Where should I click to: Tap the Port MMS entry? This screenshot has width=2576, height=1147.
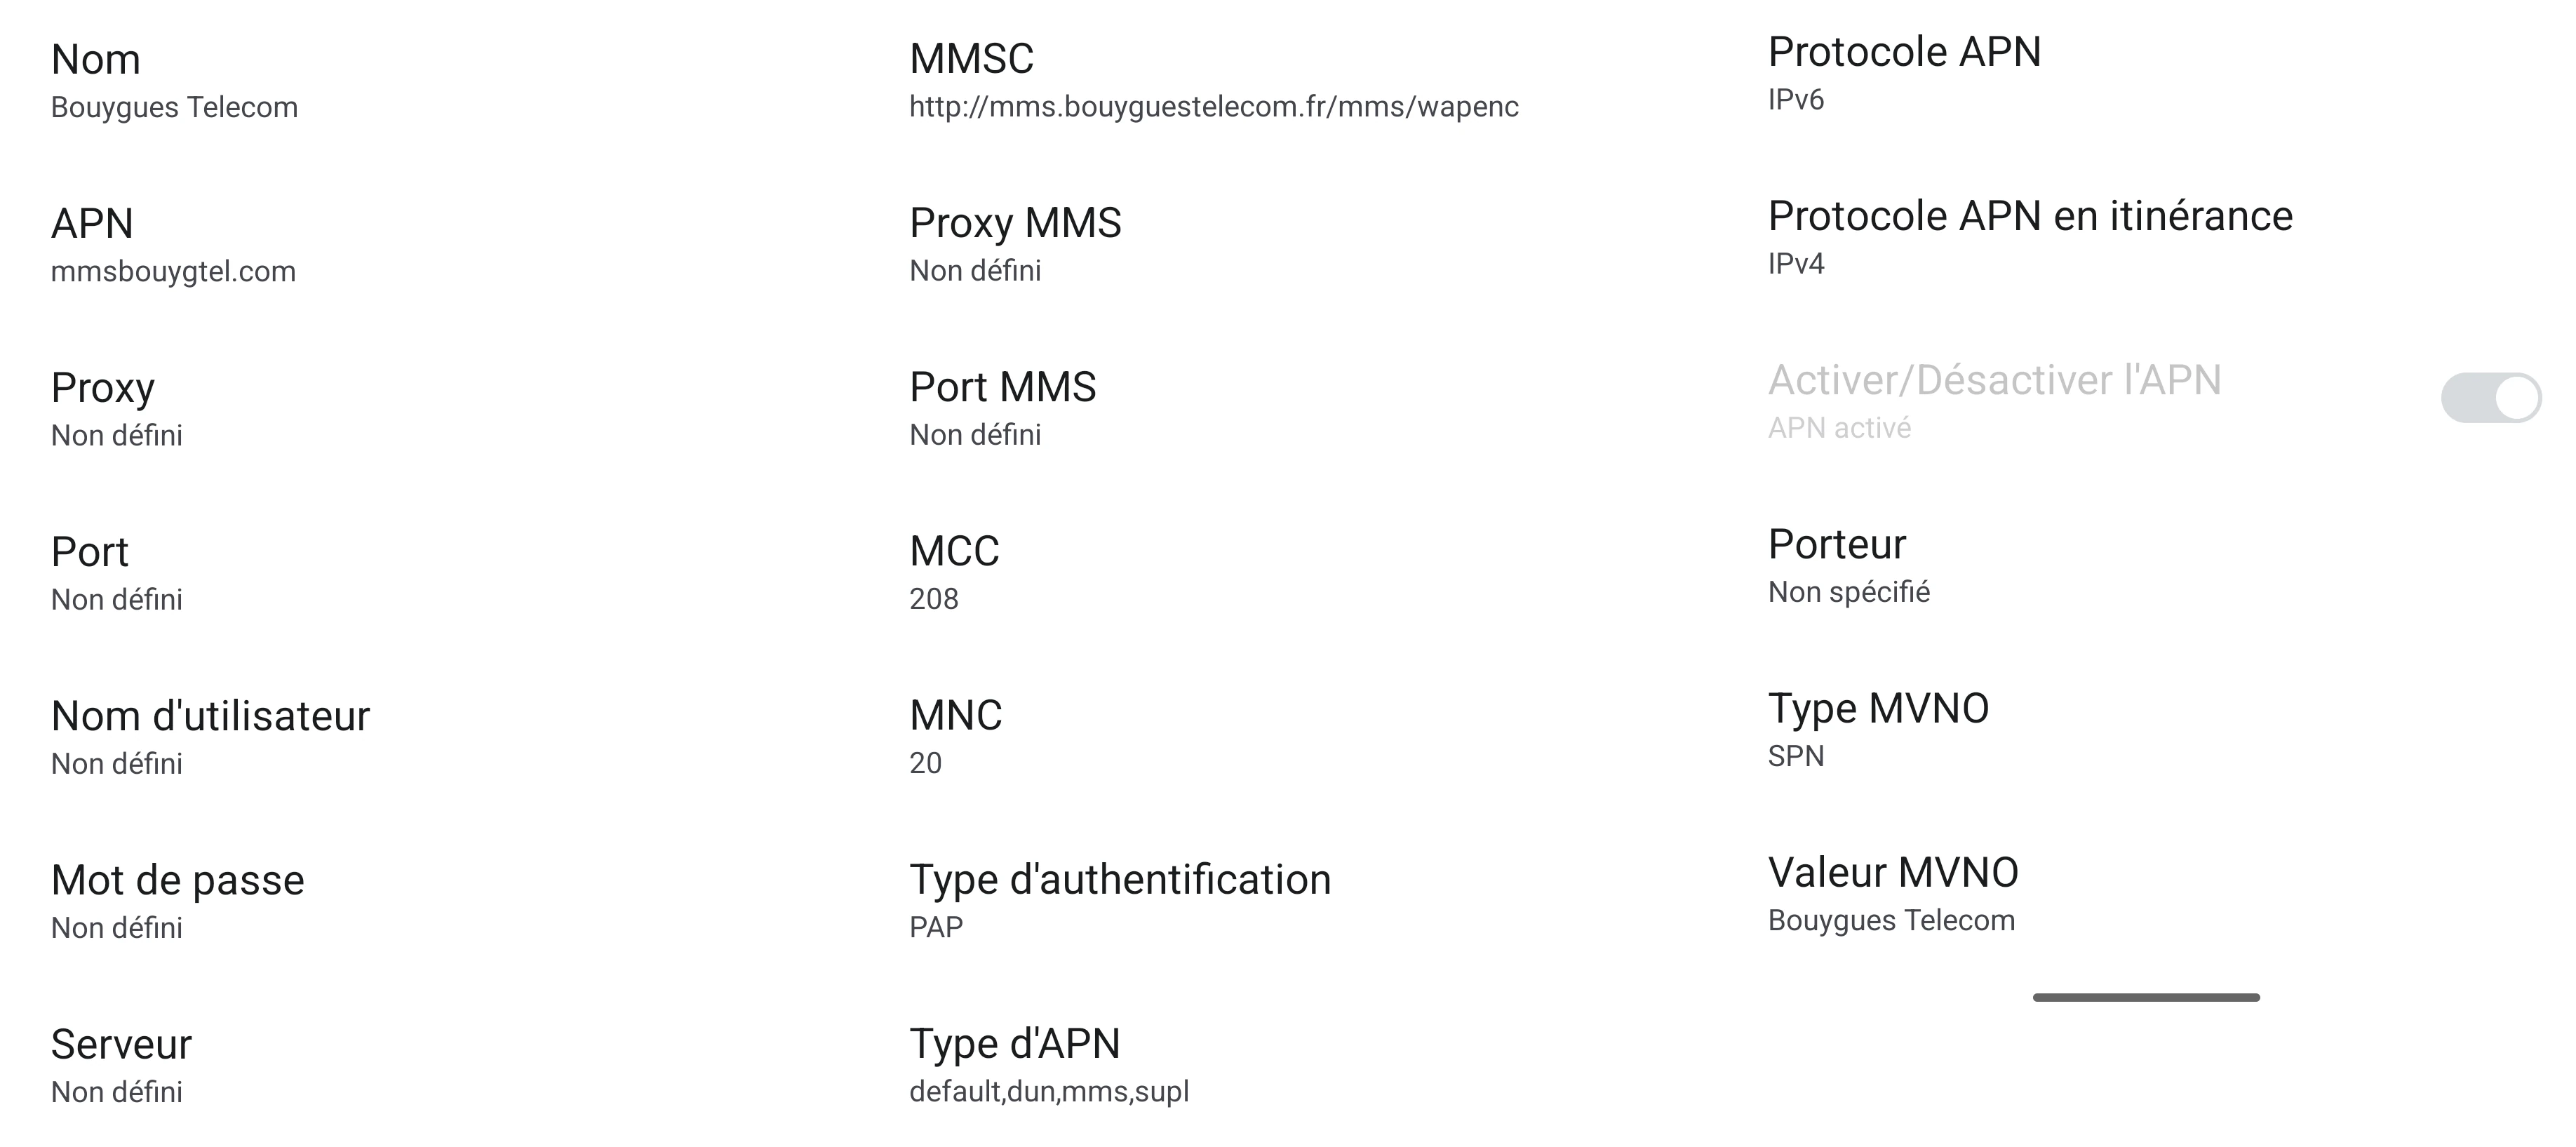tap(1002, 409)
